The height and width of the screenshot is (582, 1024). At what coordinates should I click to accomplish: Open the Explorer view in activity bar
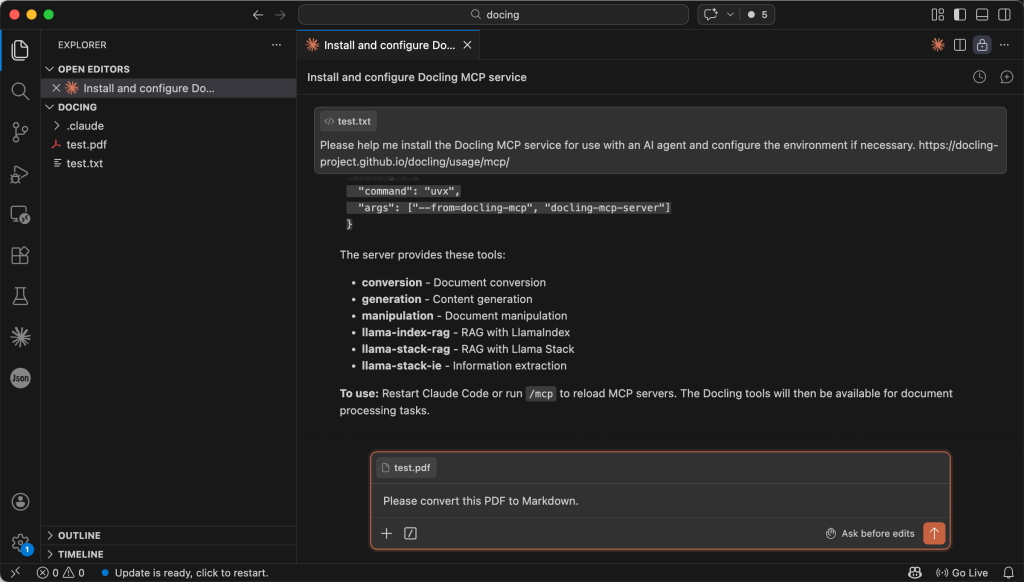[20, 50]
